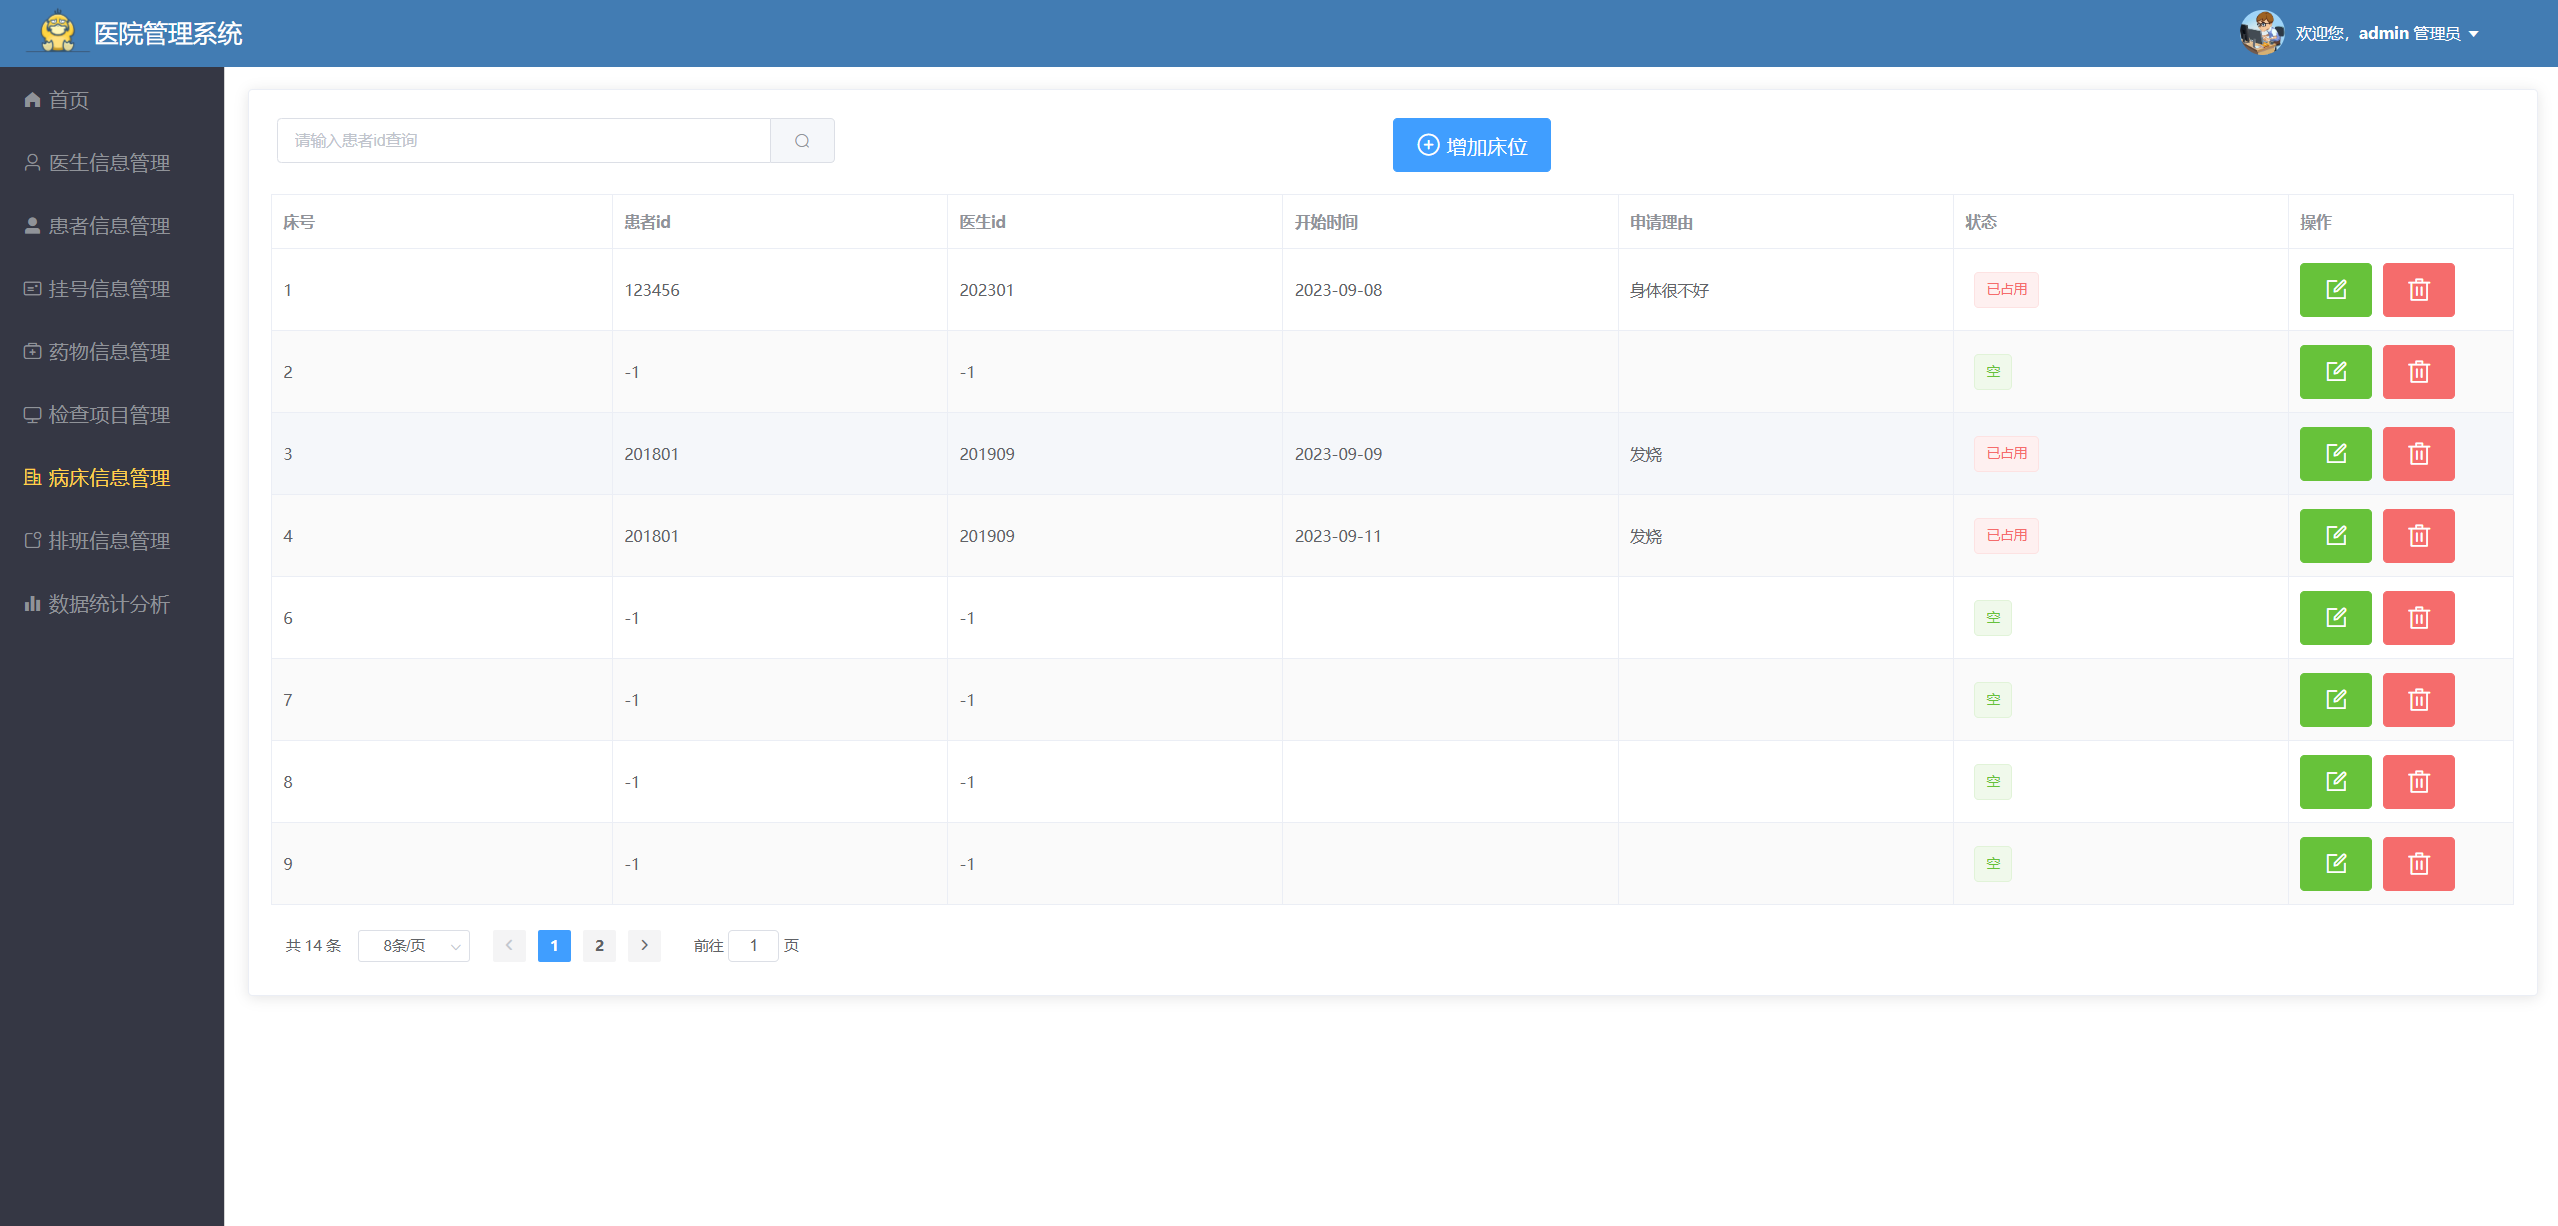Open the 8条/页 page size dropdown

(414, 946)
